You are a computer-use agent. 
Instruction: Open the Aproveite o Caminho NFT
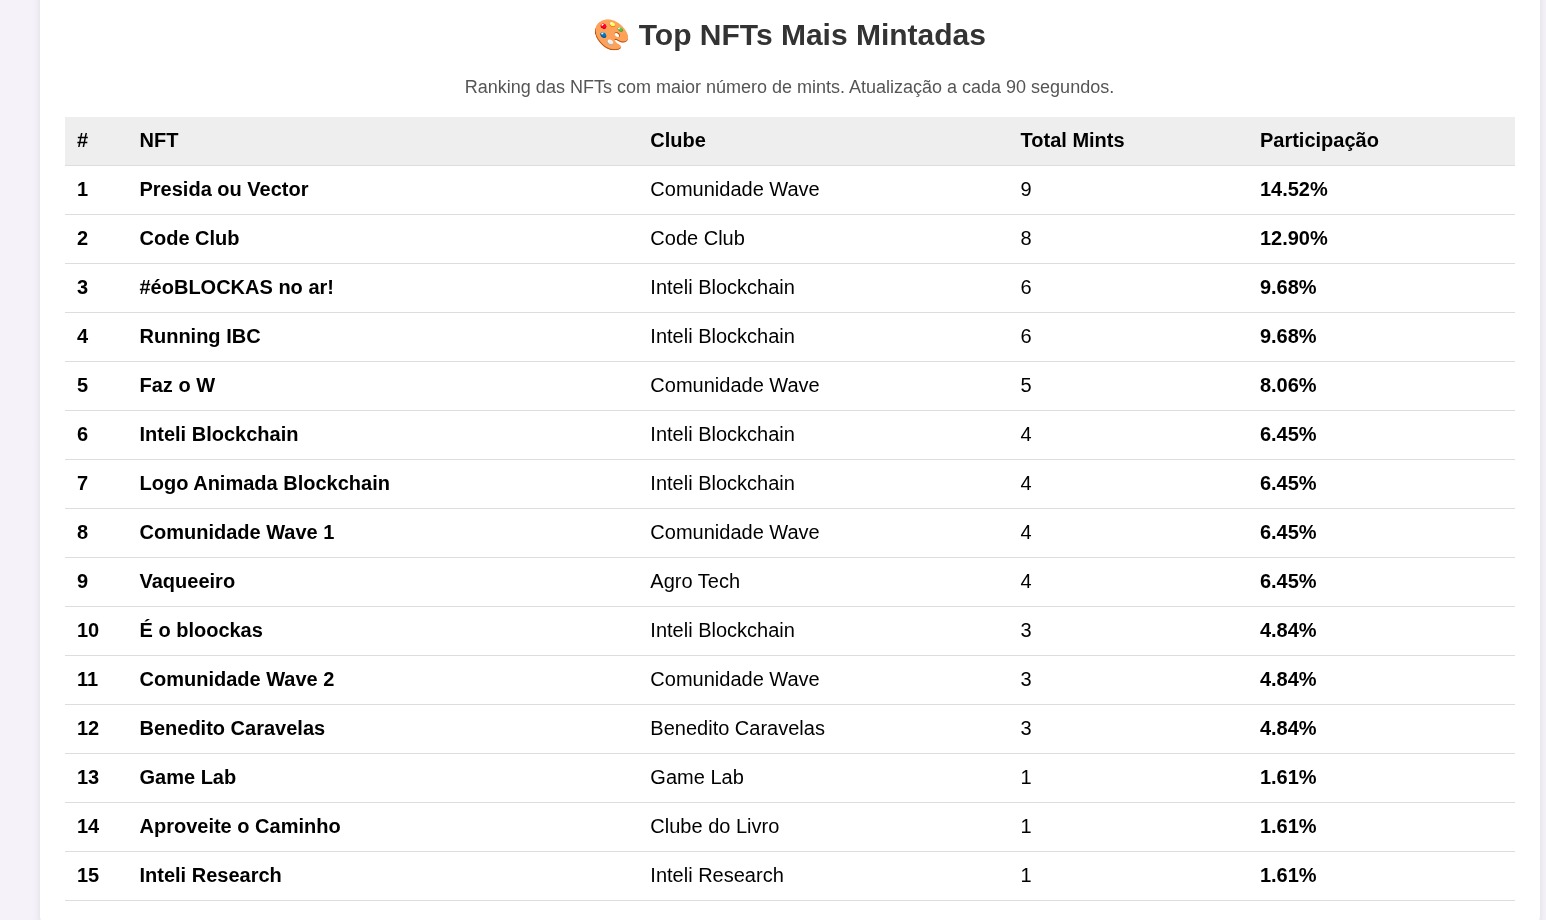click(x=239, y=826)
